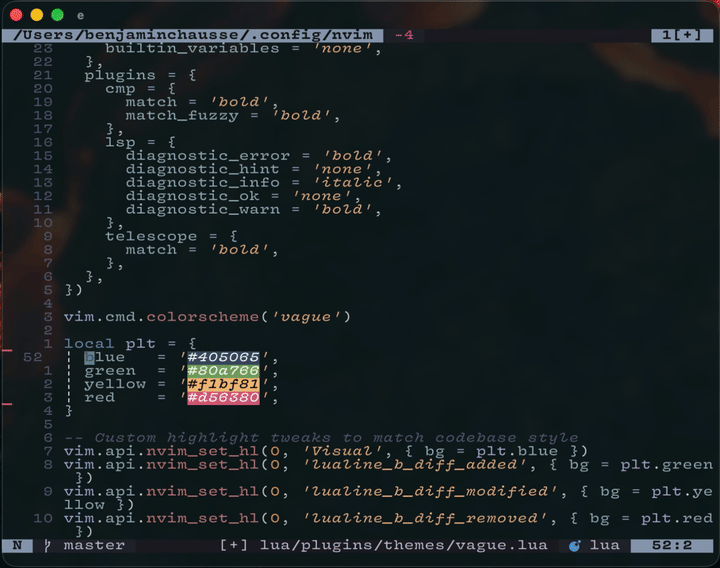Click the master branch name
Image resolution: width=720 pixels, height=568 pixels.
(x=94, y=546)
